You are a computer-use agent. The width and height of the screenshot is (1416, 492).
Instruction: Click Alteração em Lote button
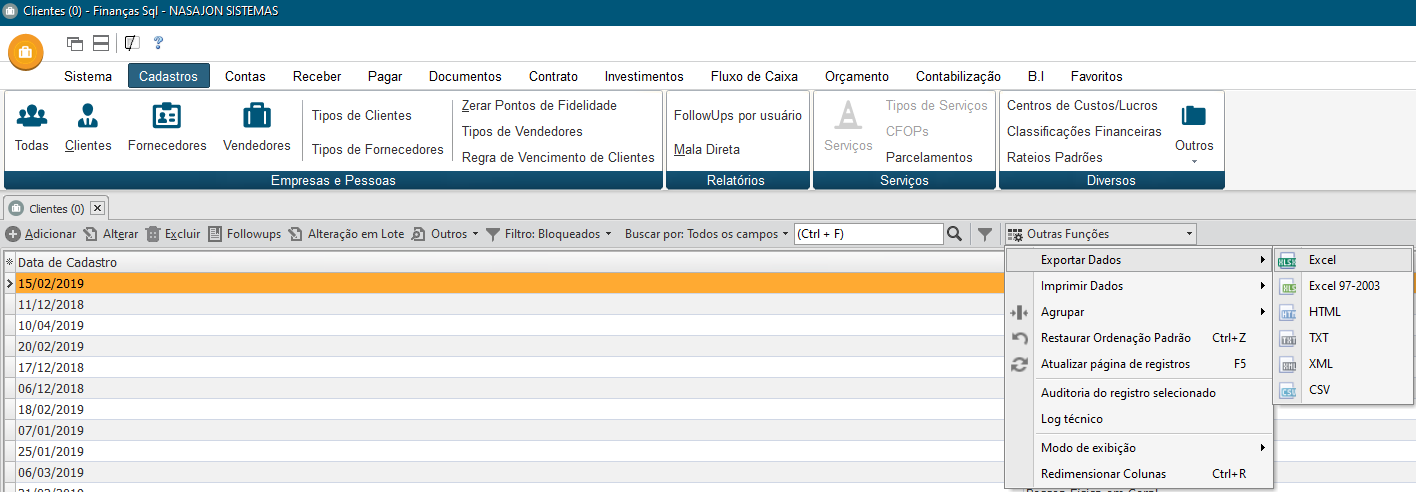347,234
